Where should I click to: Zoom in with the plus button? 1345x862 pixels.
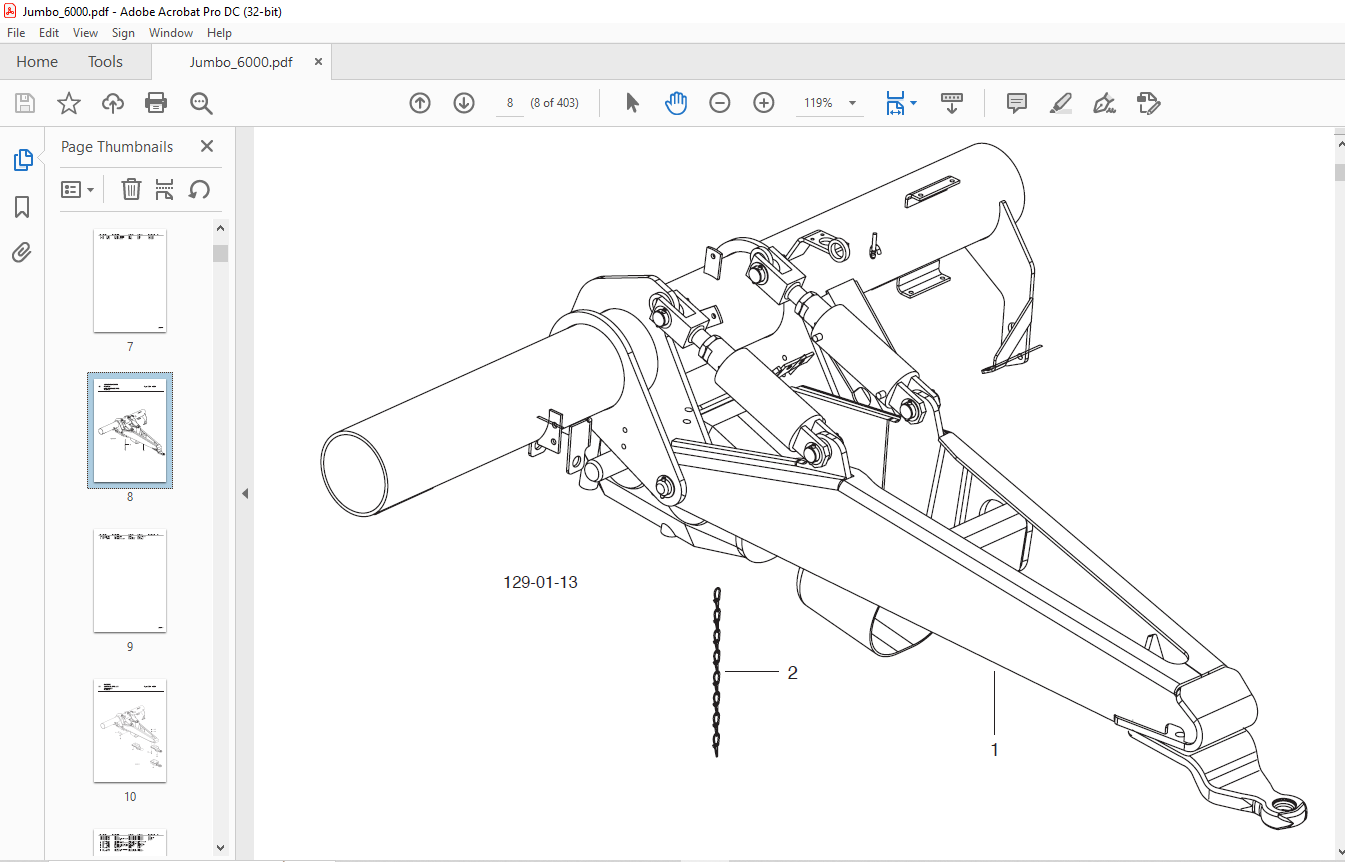click(764, 103)
